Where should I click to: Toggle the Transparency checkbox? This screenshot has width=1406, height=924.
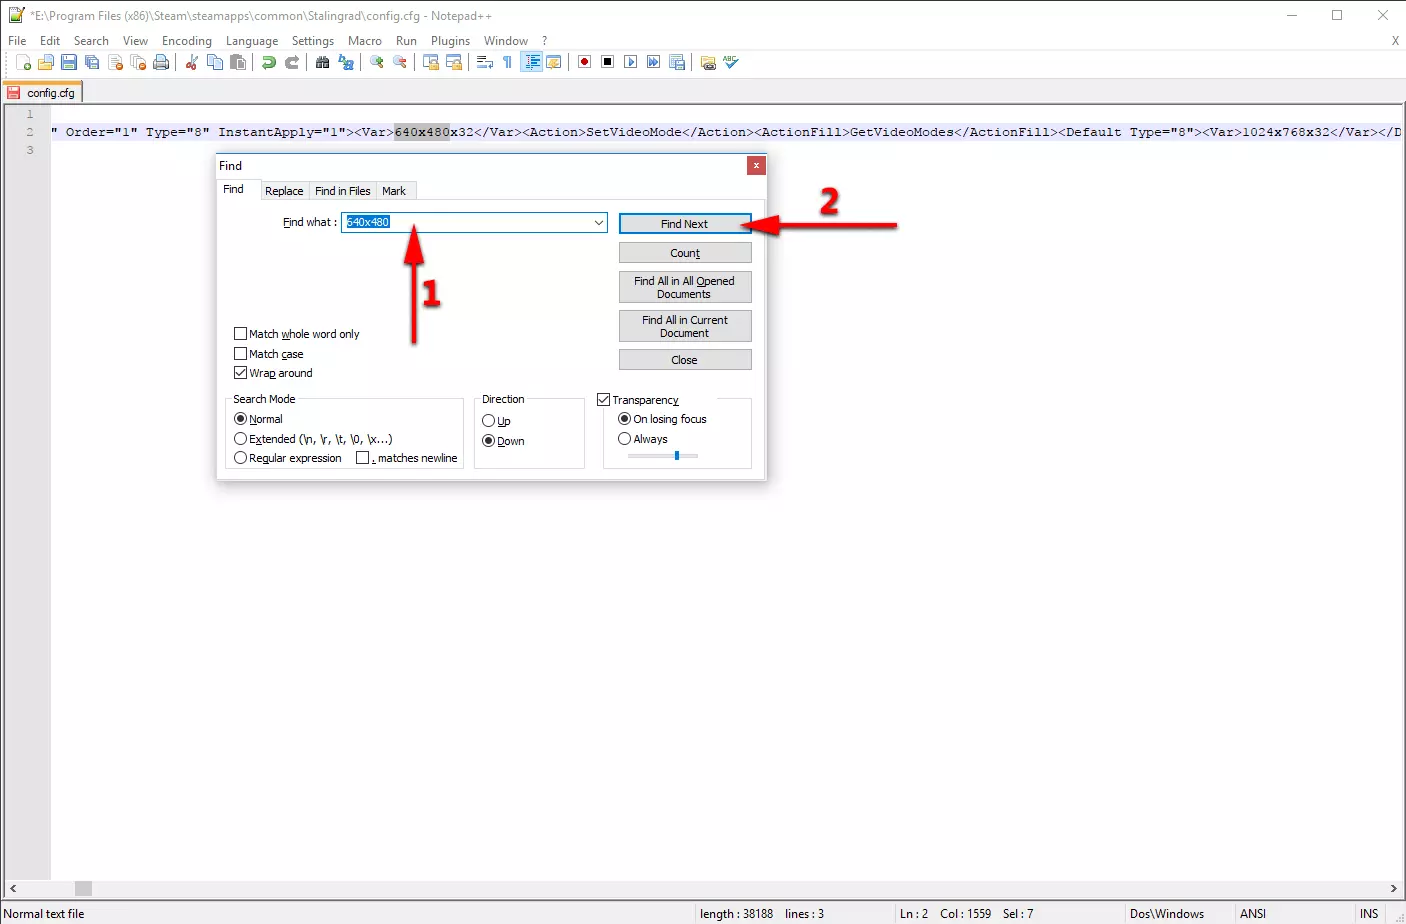603,400
